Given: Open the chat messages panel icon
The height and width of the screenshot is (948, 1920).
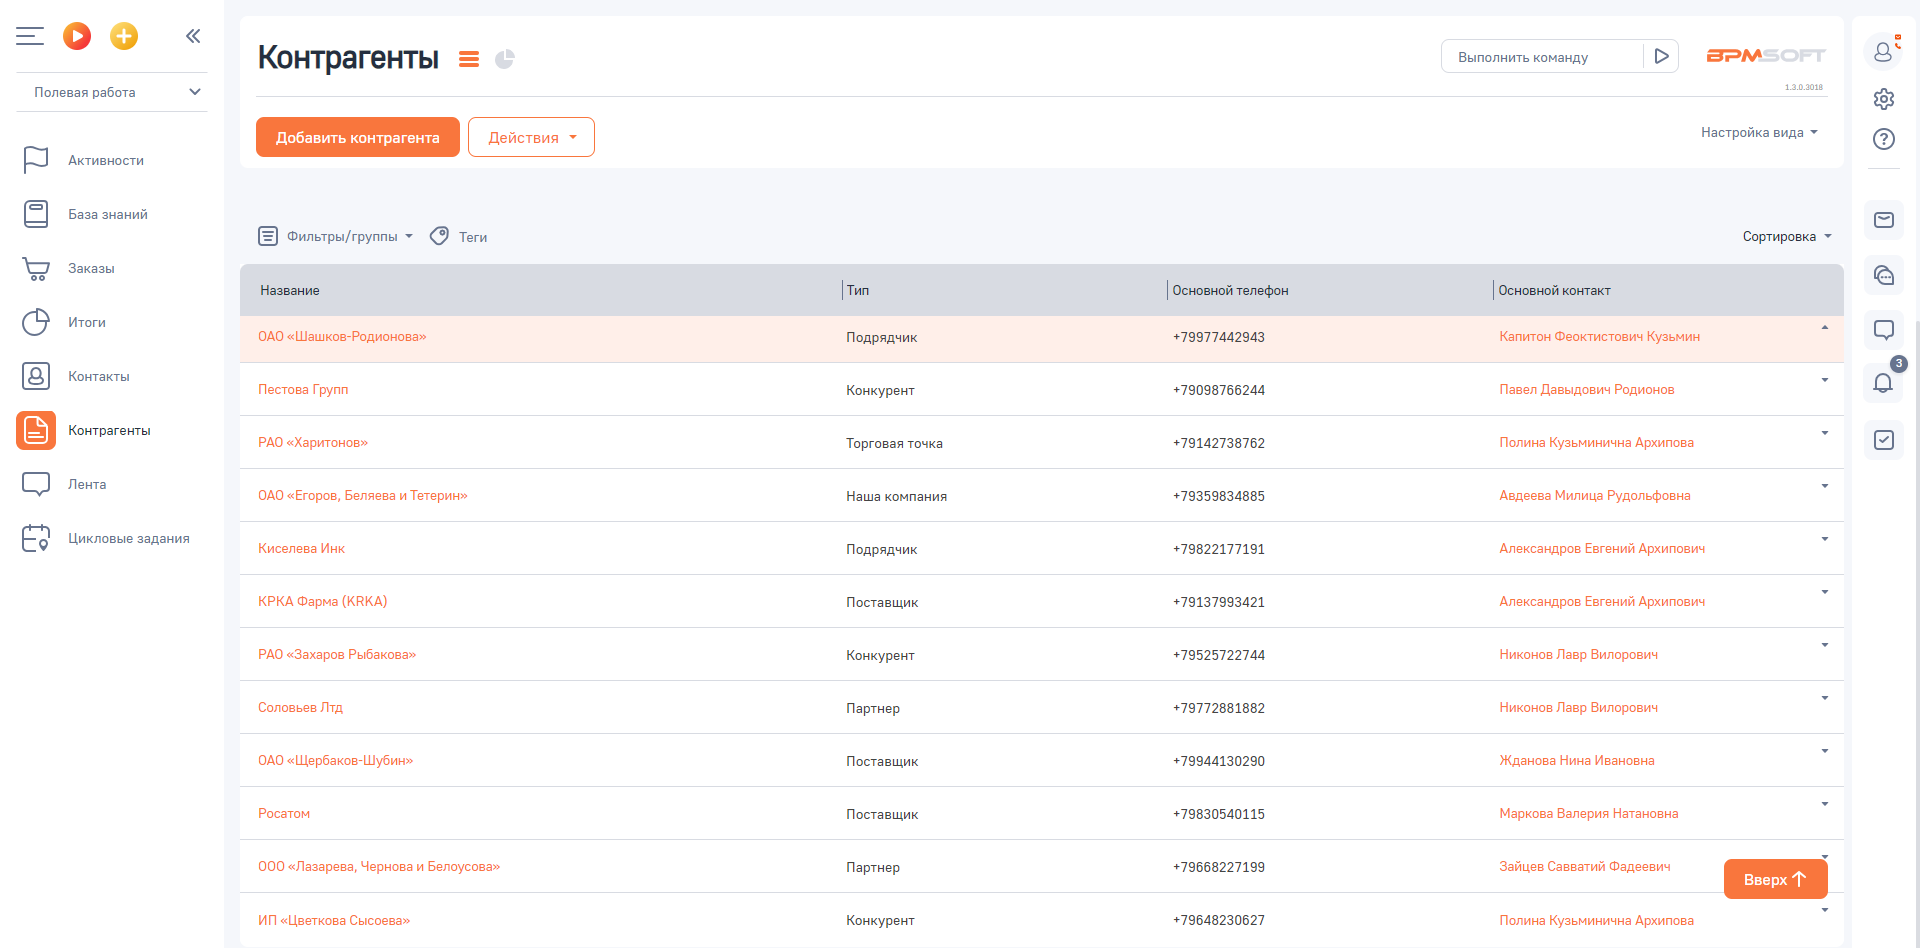Looking at the screenshot, I should point(1884,275).
